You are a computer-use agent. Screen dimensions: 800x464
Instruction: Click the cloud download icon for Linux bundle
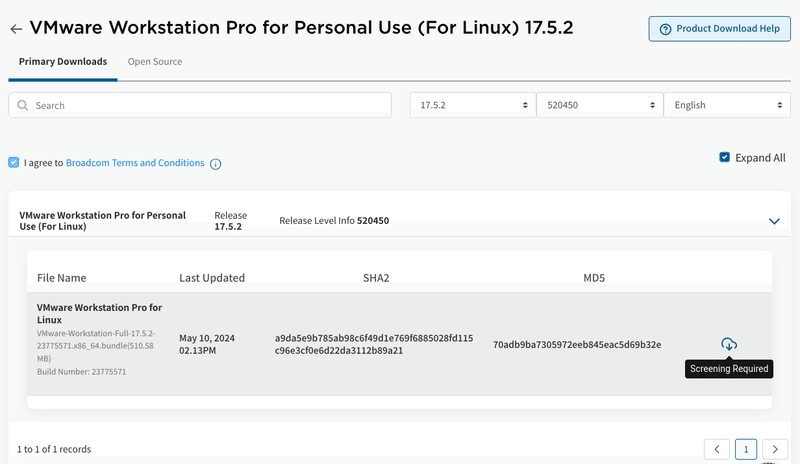tap(729, 344)
